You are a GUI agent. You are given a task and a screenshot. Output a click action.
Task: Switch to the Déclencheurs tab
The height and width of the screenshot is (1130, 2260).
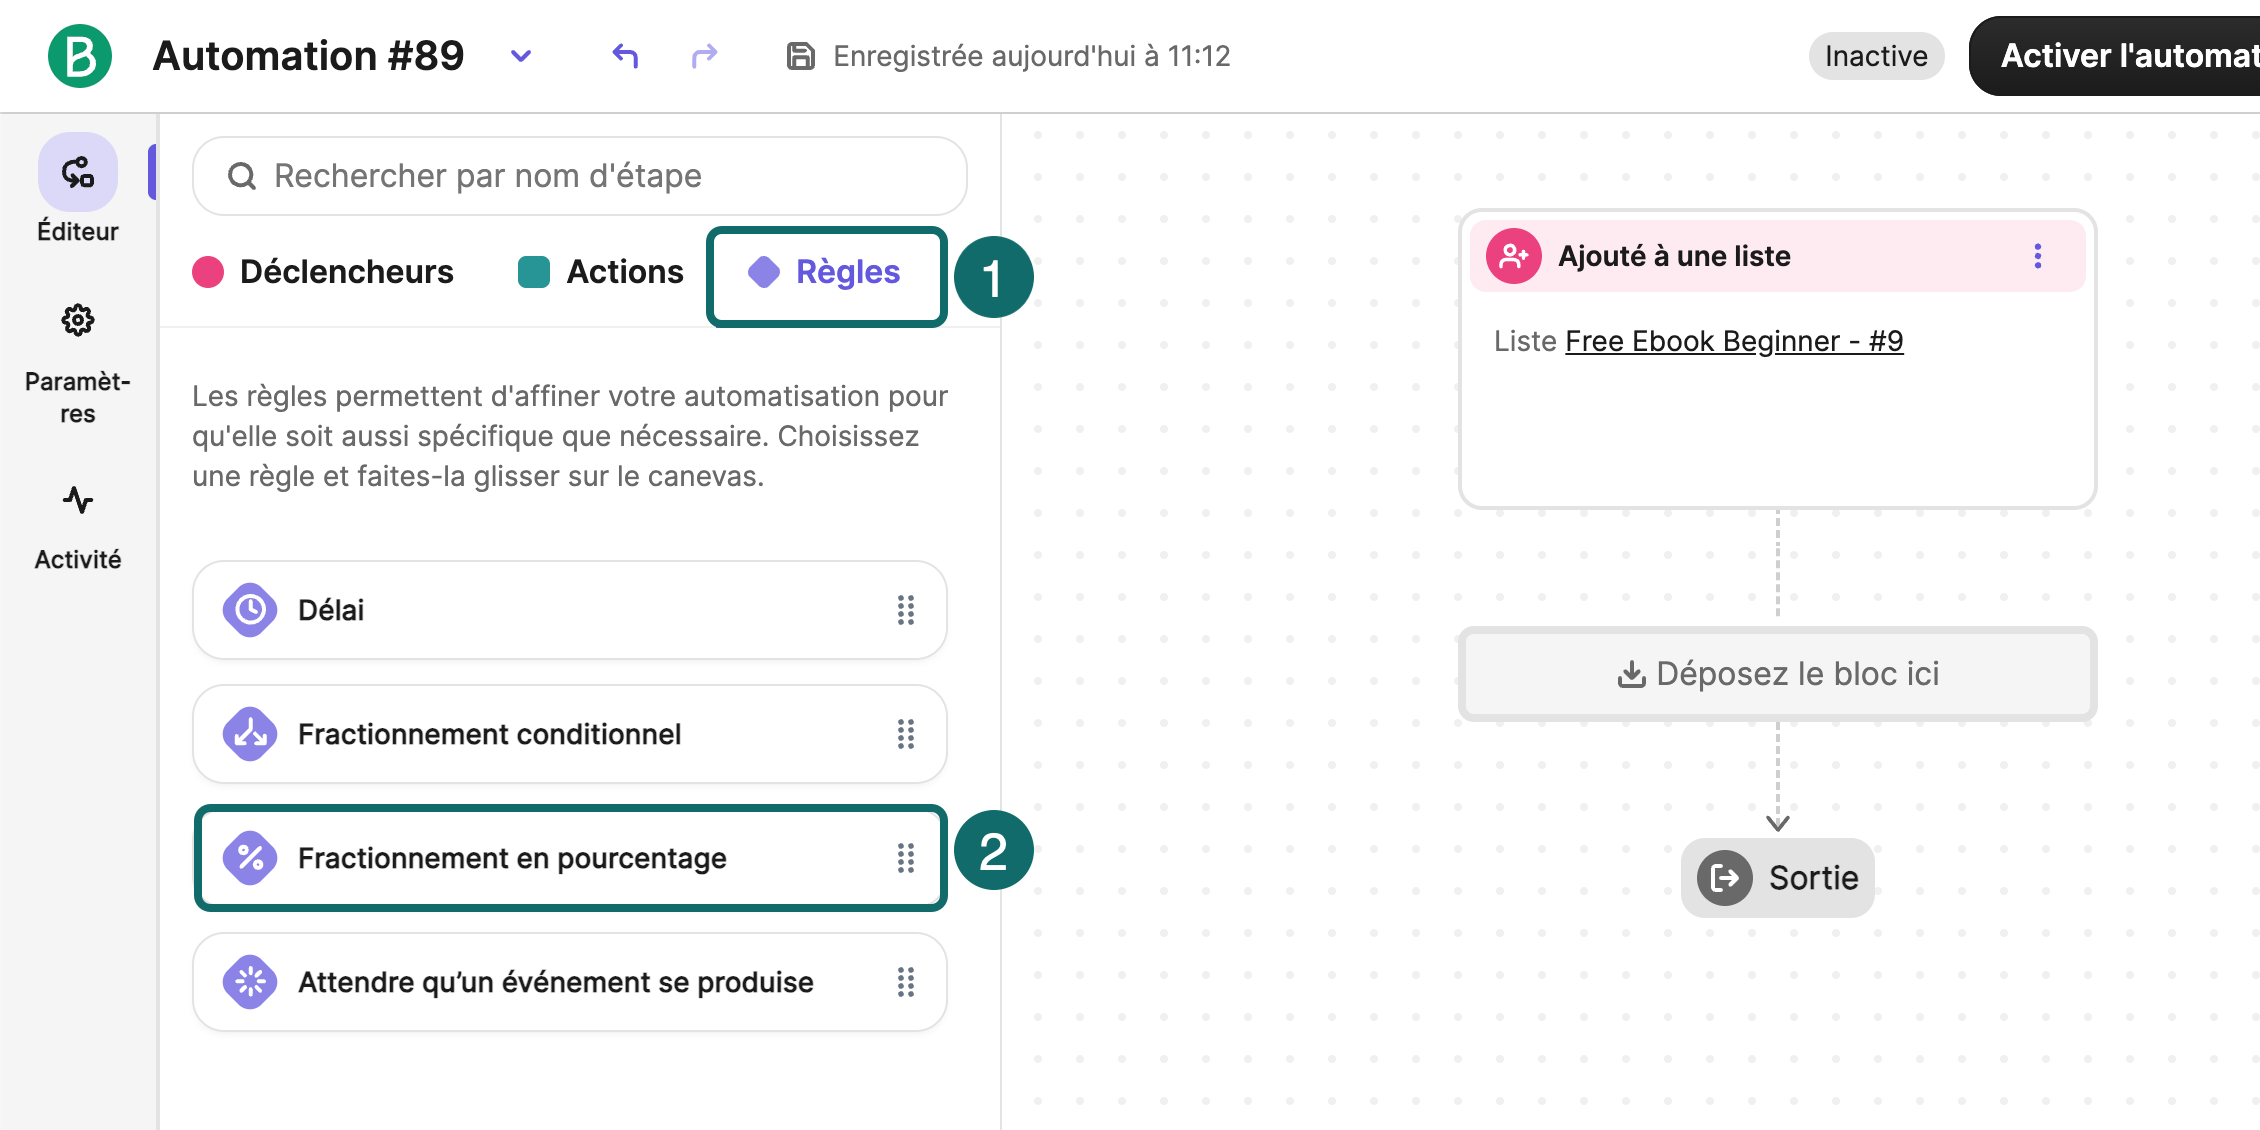323,272
